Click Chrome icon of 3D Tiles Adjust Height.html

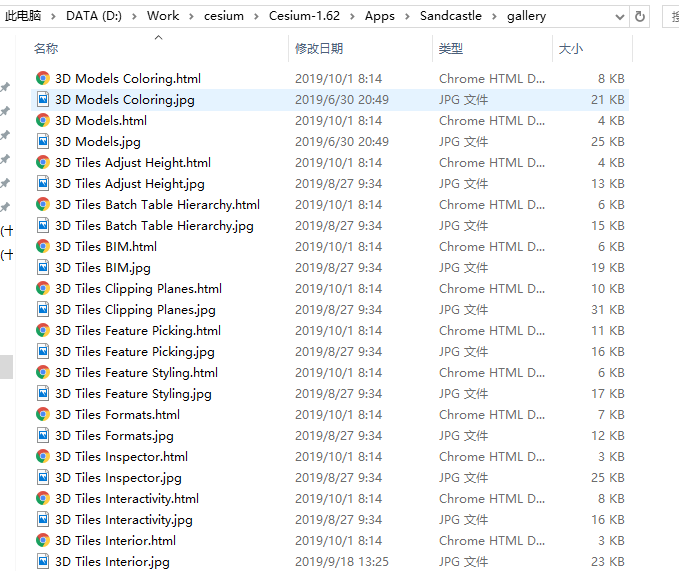[42, 162]
